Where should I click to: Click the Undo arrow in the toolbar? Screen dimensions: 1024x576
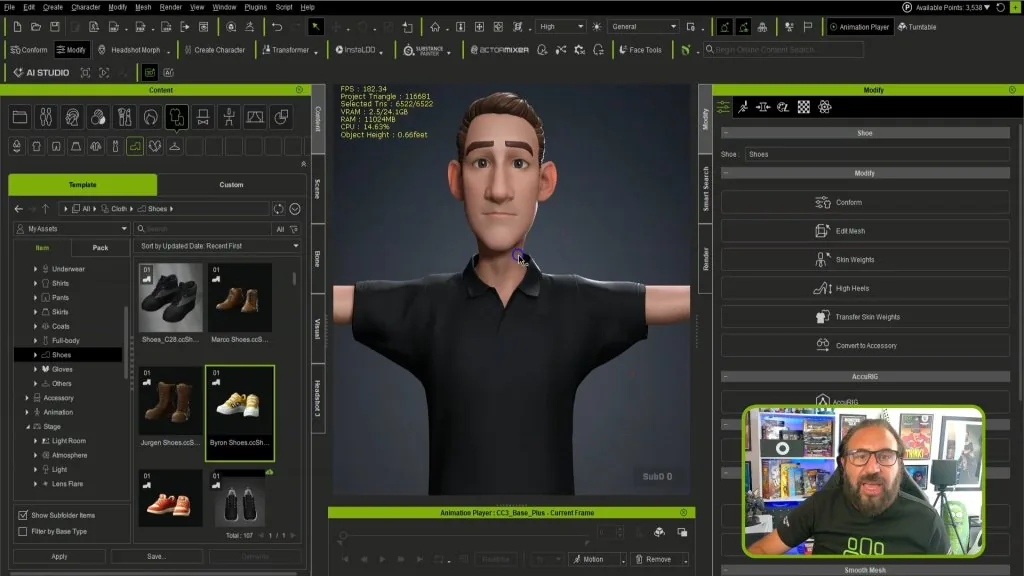(277, 27)
